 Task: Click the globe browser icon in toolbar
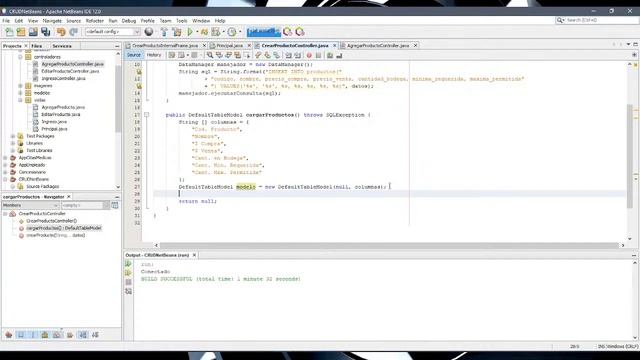pyautogui.click(x=149, y=32)
